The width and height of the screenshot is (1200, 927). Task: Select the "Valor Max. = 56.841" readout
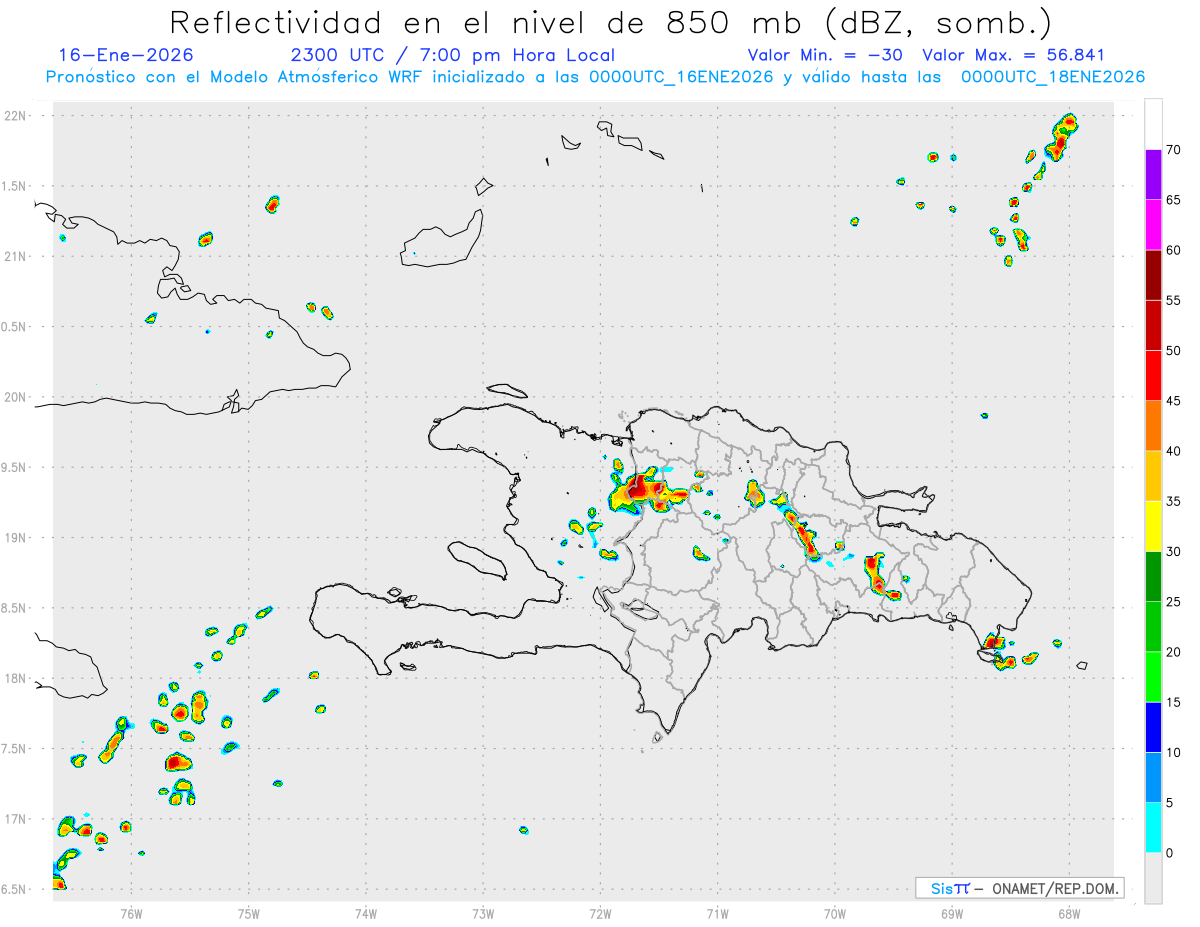click(1013, 55)
